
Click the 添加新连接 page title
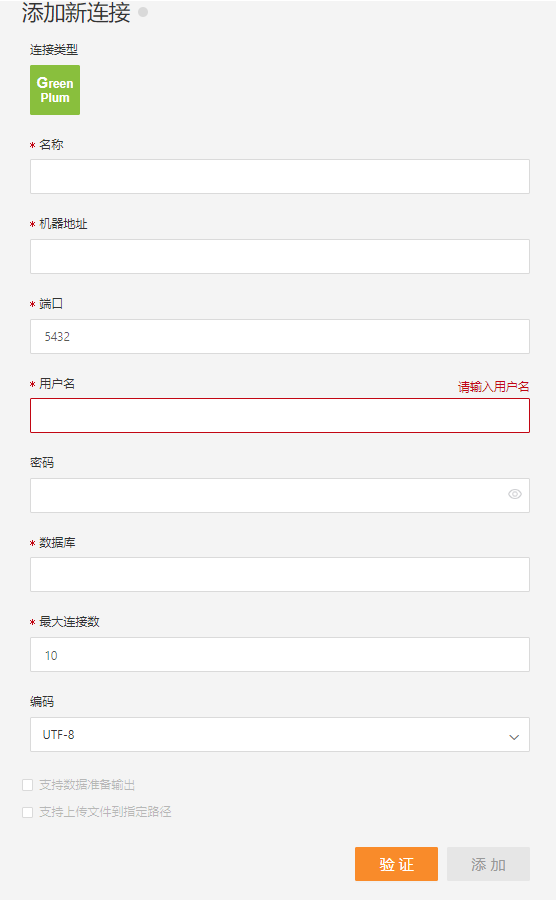pyautogui.click(x=76, y=13)
